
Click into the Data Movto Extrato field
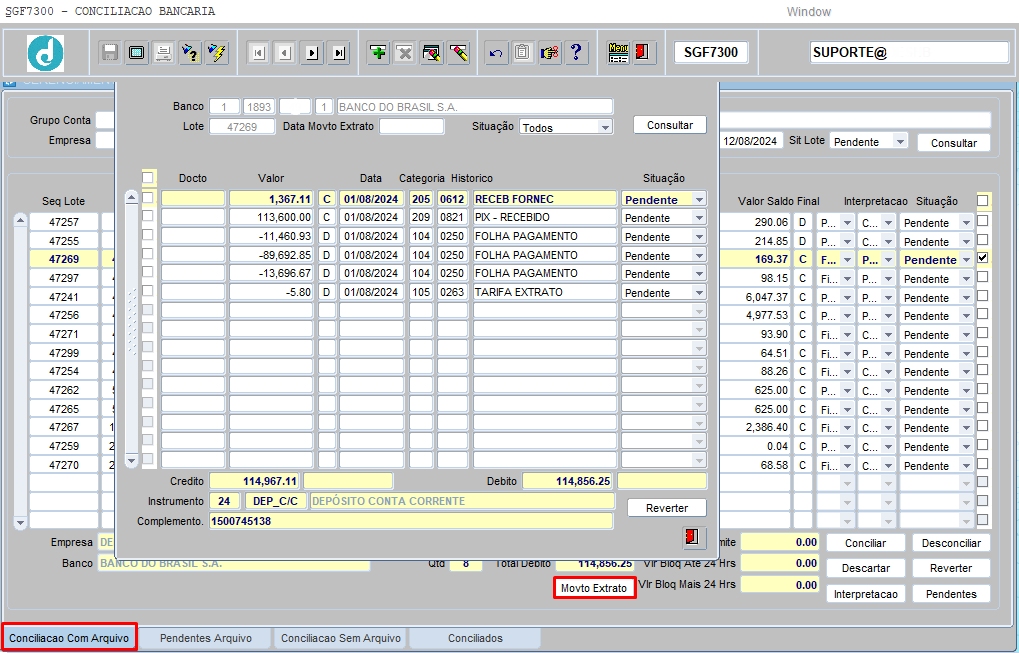411,126
